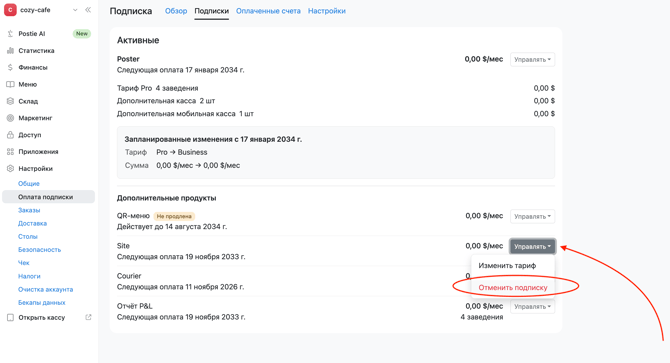Open the Обзор tab
The height and width of the screenshot is (363, 670).
coord(176,11)
